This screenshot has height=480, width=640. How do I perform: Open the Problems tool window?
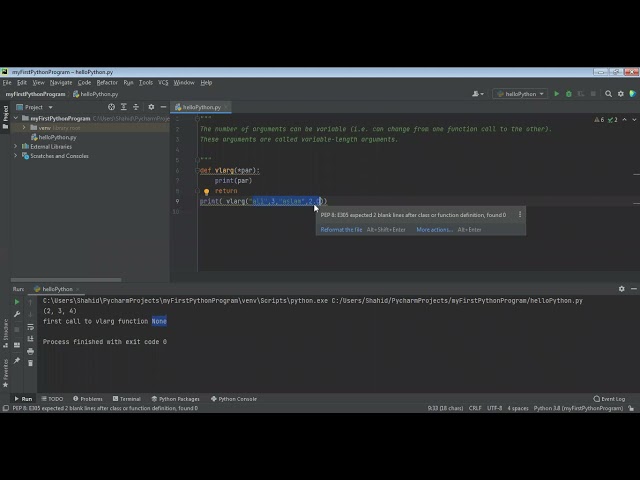point(88,399)
